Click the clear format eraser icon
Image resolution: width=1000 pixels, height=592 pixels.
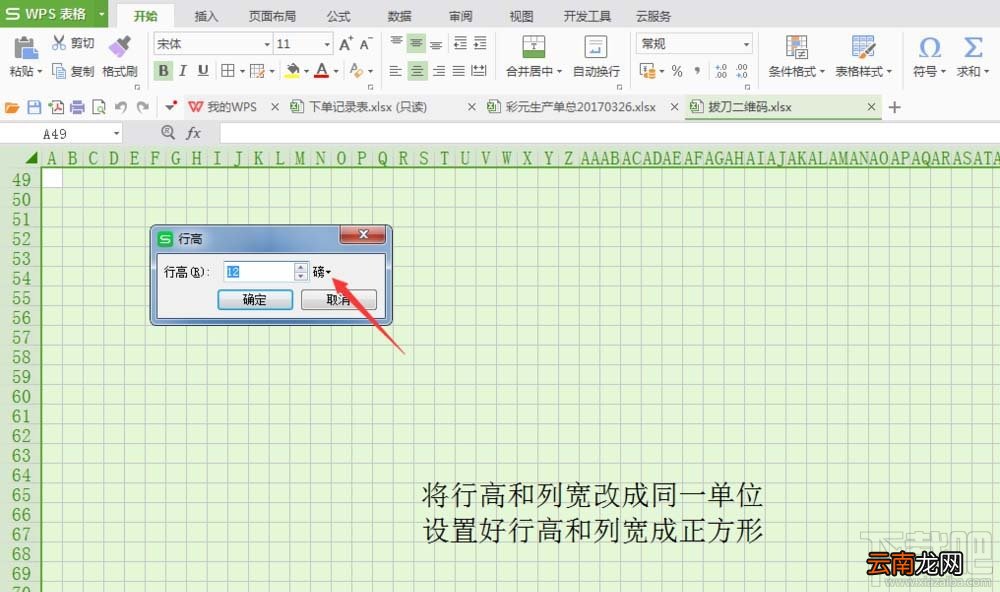[x=356, y=71]
